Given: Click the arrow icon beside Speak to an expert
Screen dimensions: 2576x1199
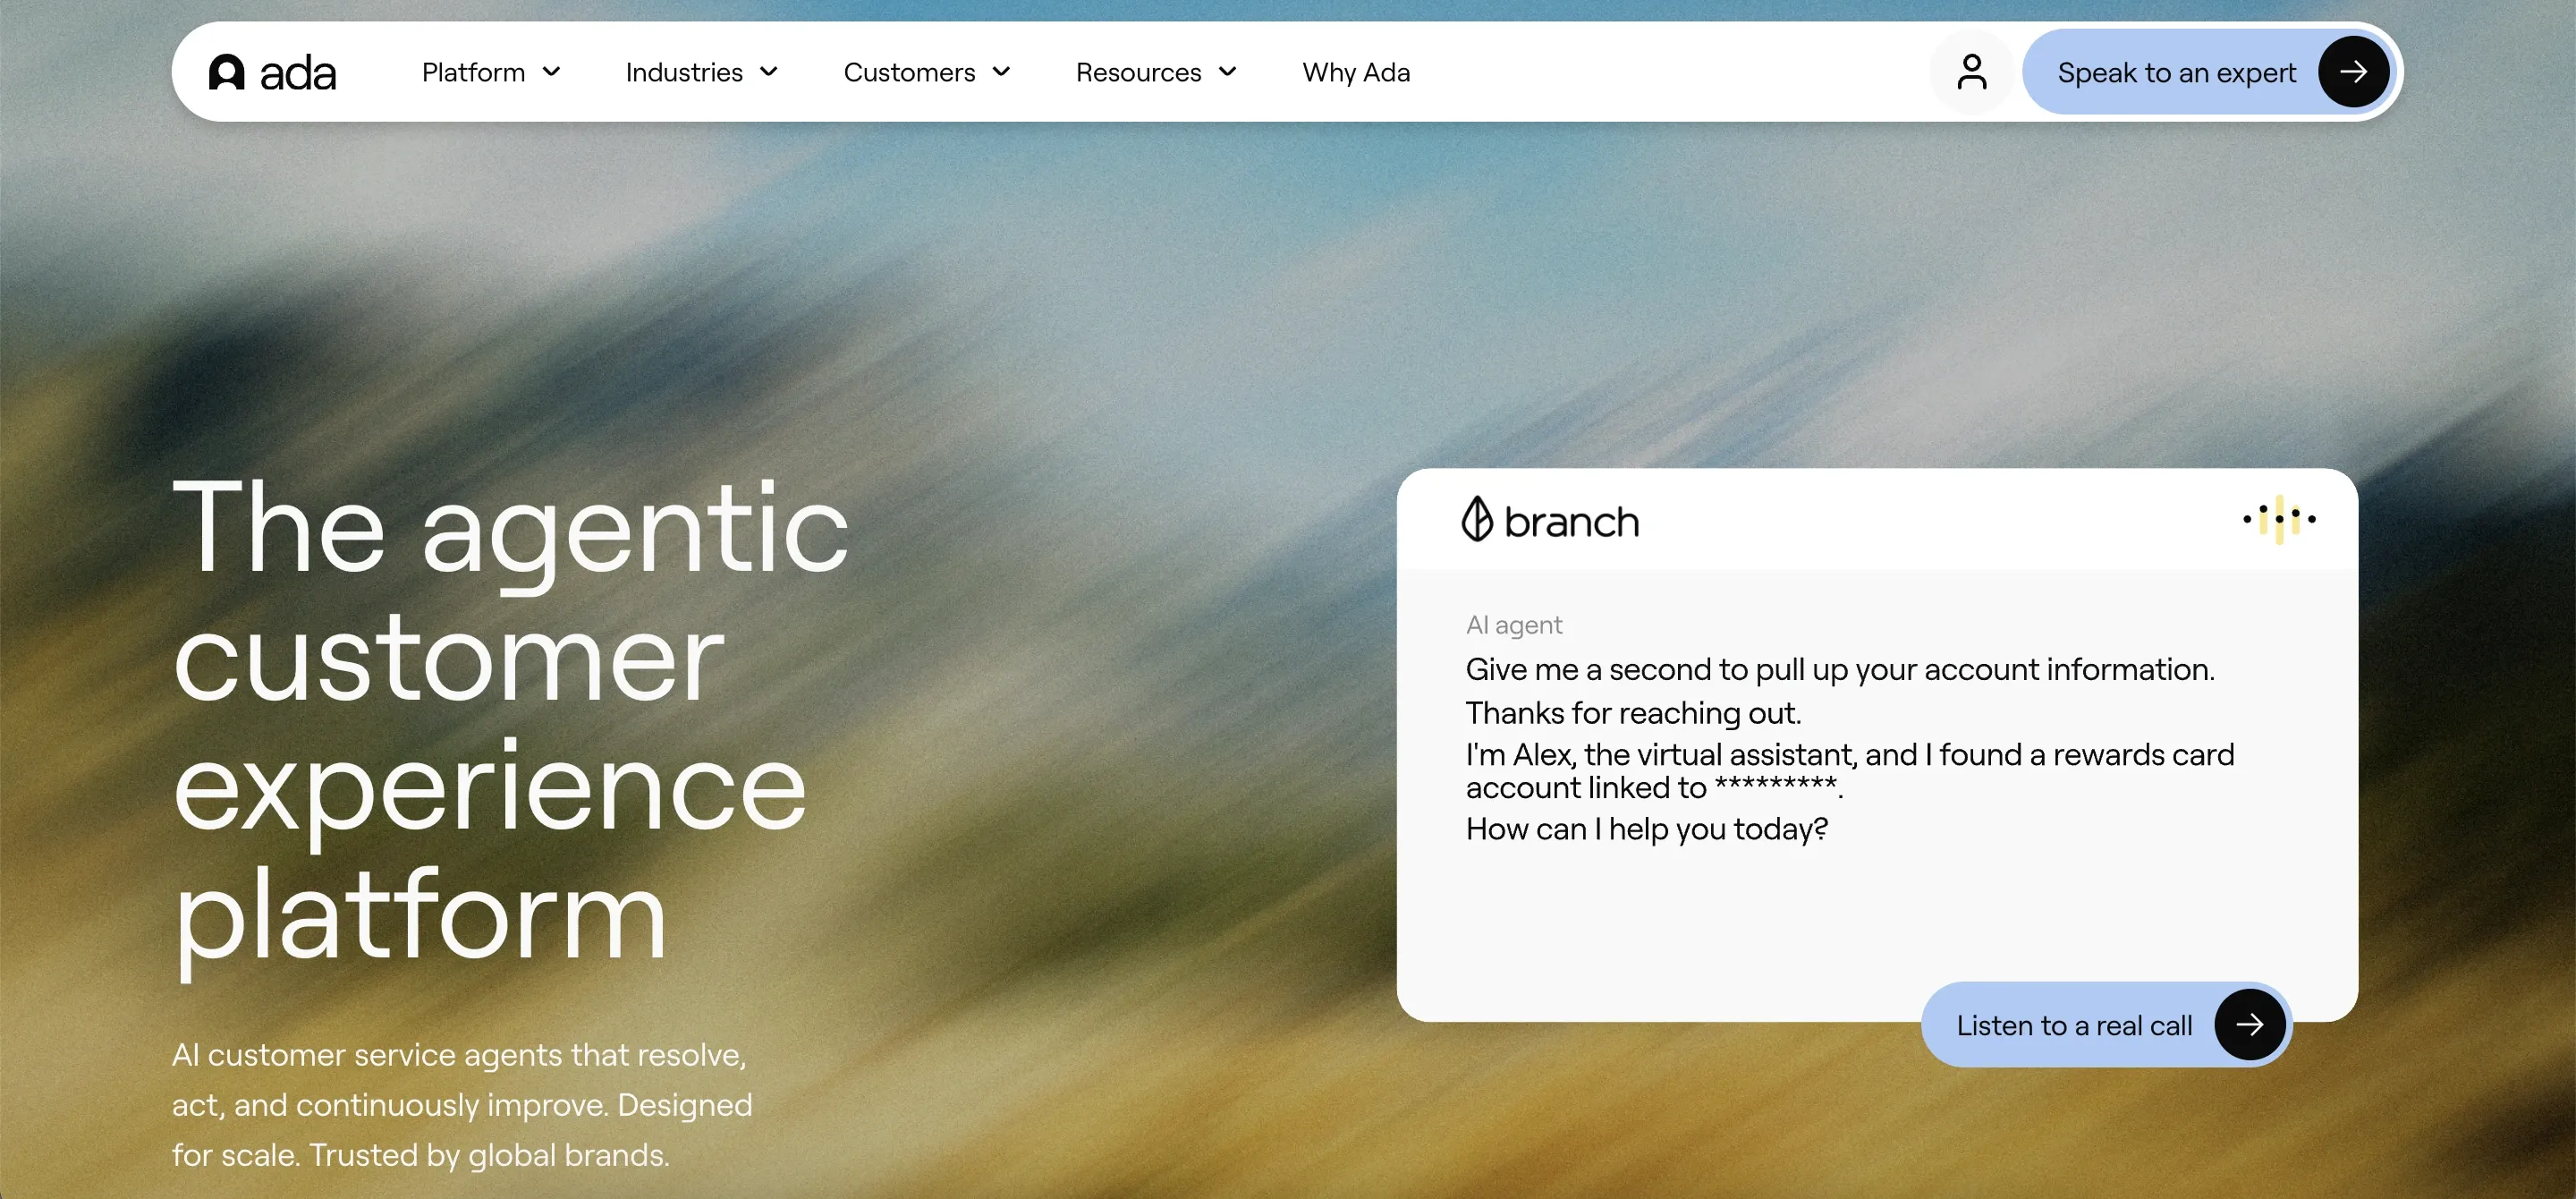Looking at the screenshot, I should click(2353, 72).
